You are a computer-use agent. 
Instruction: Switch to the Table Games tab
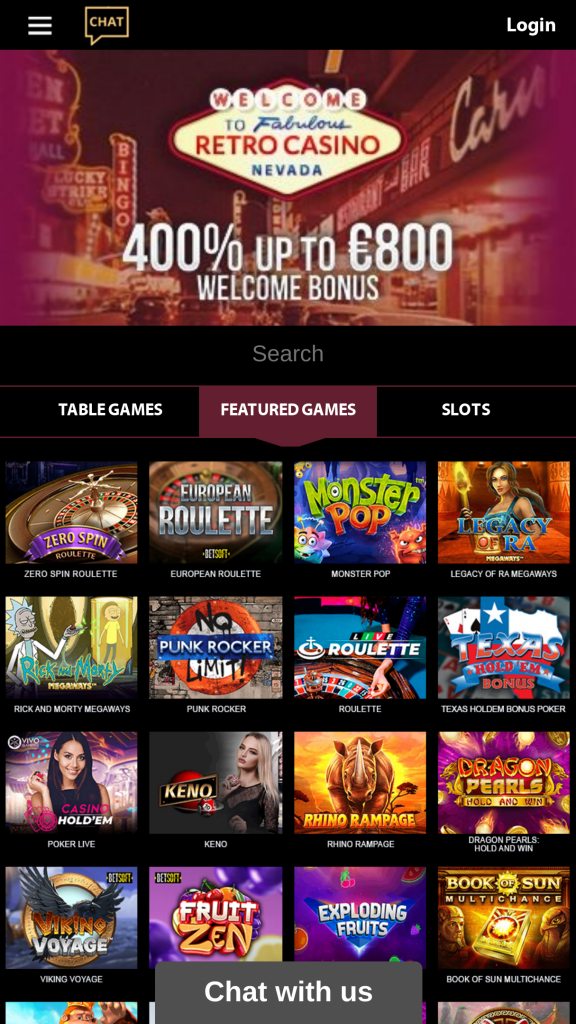[x=110, y=410]
